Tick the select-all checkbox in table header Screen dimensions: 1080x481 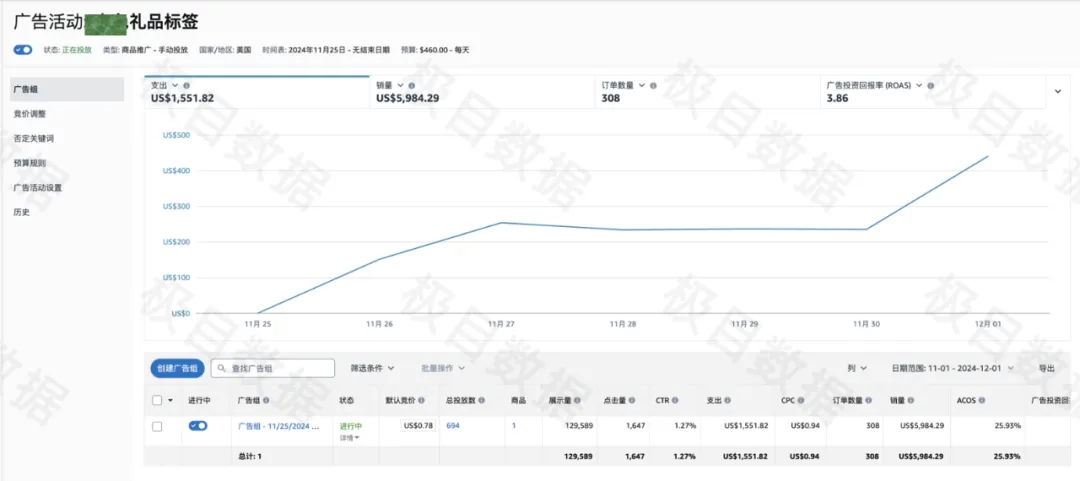tap(157, 400)
